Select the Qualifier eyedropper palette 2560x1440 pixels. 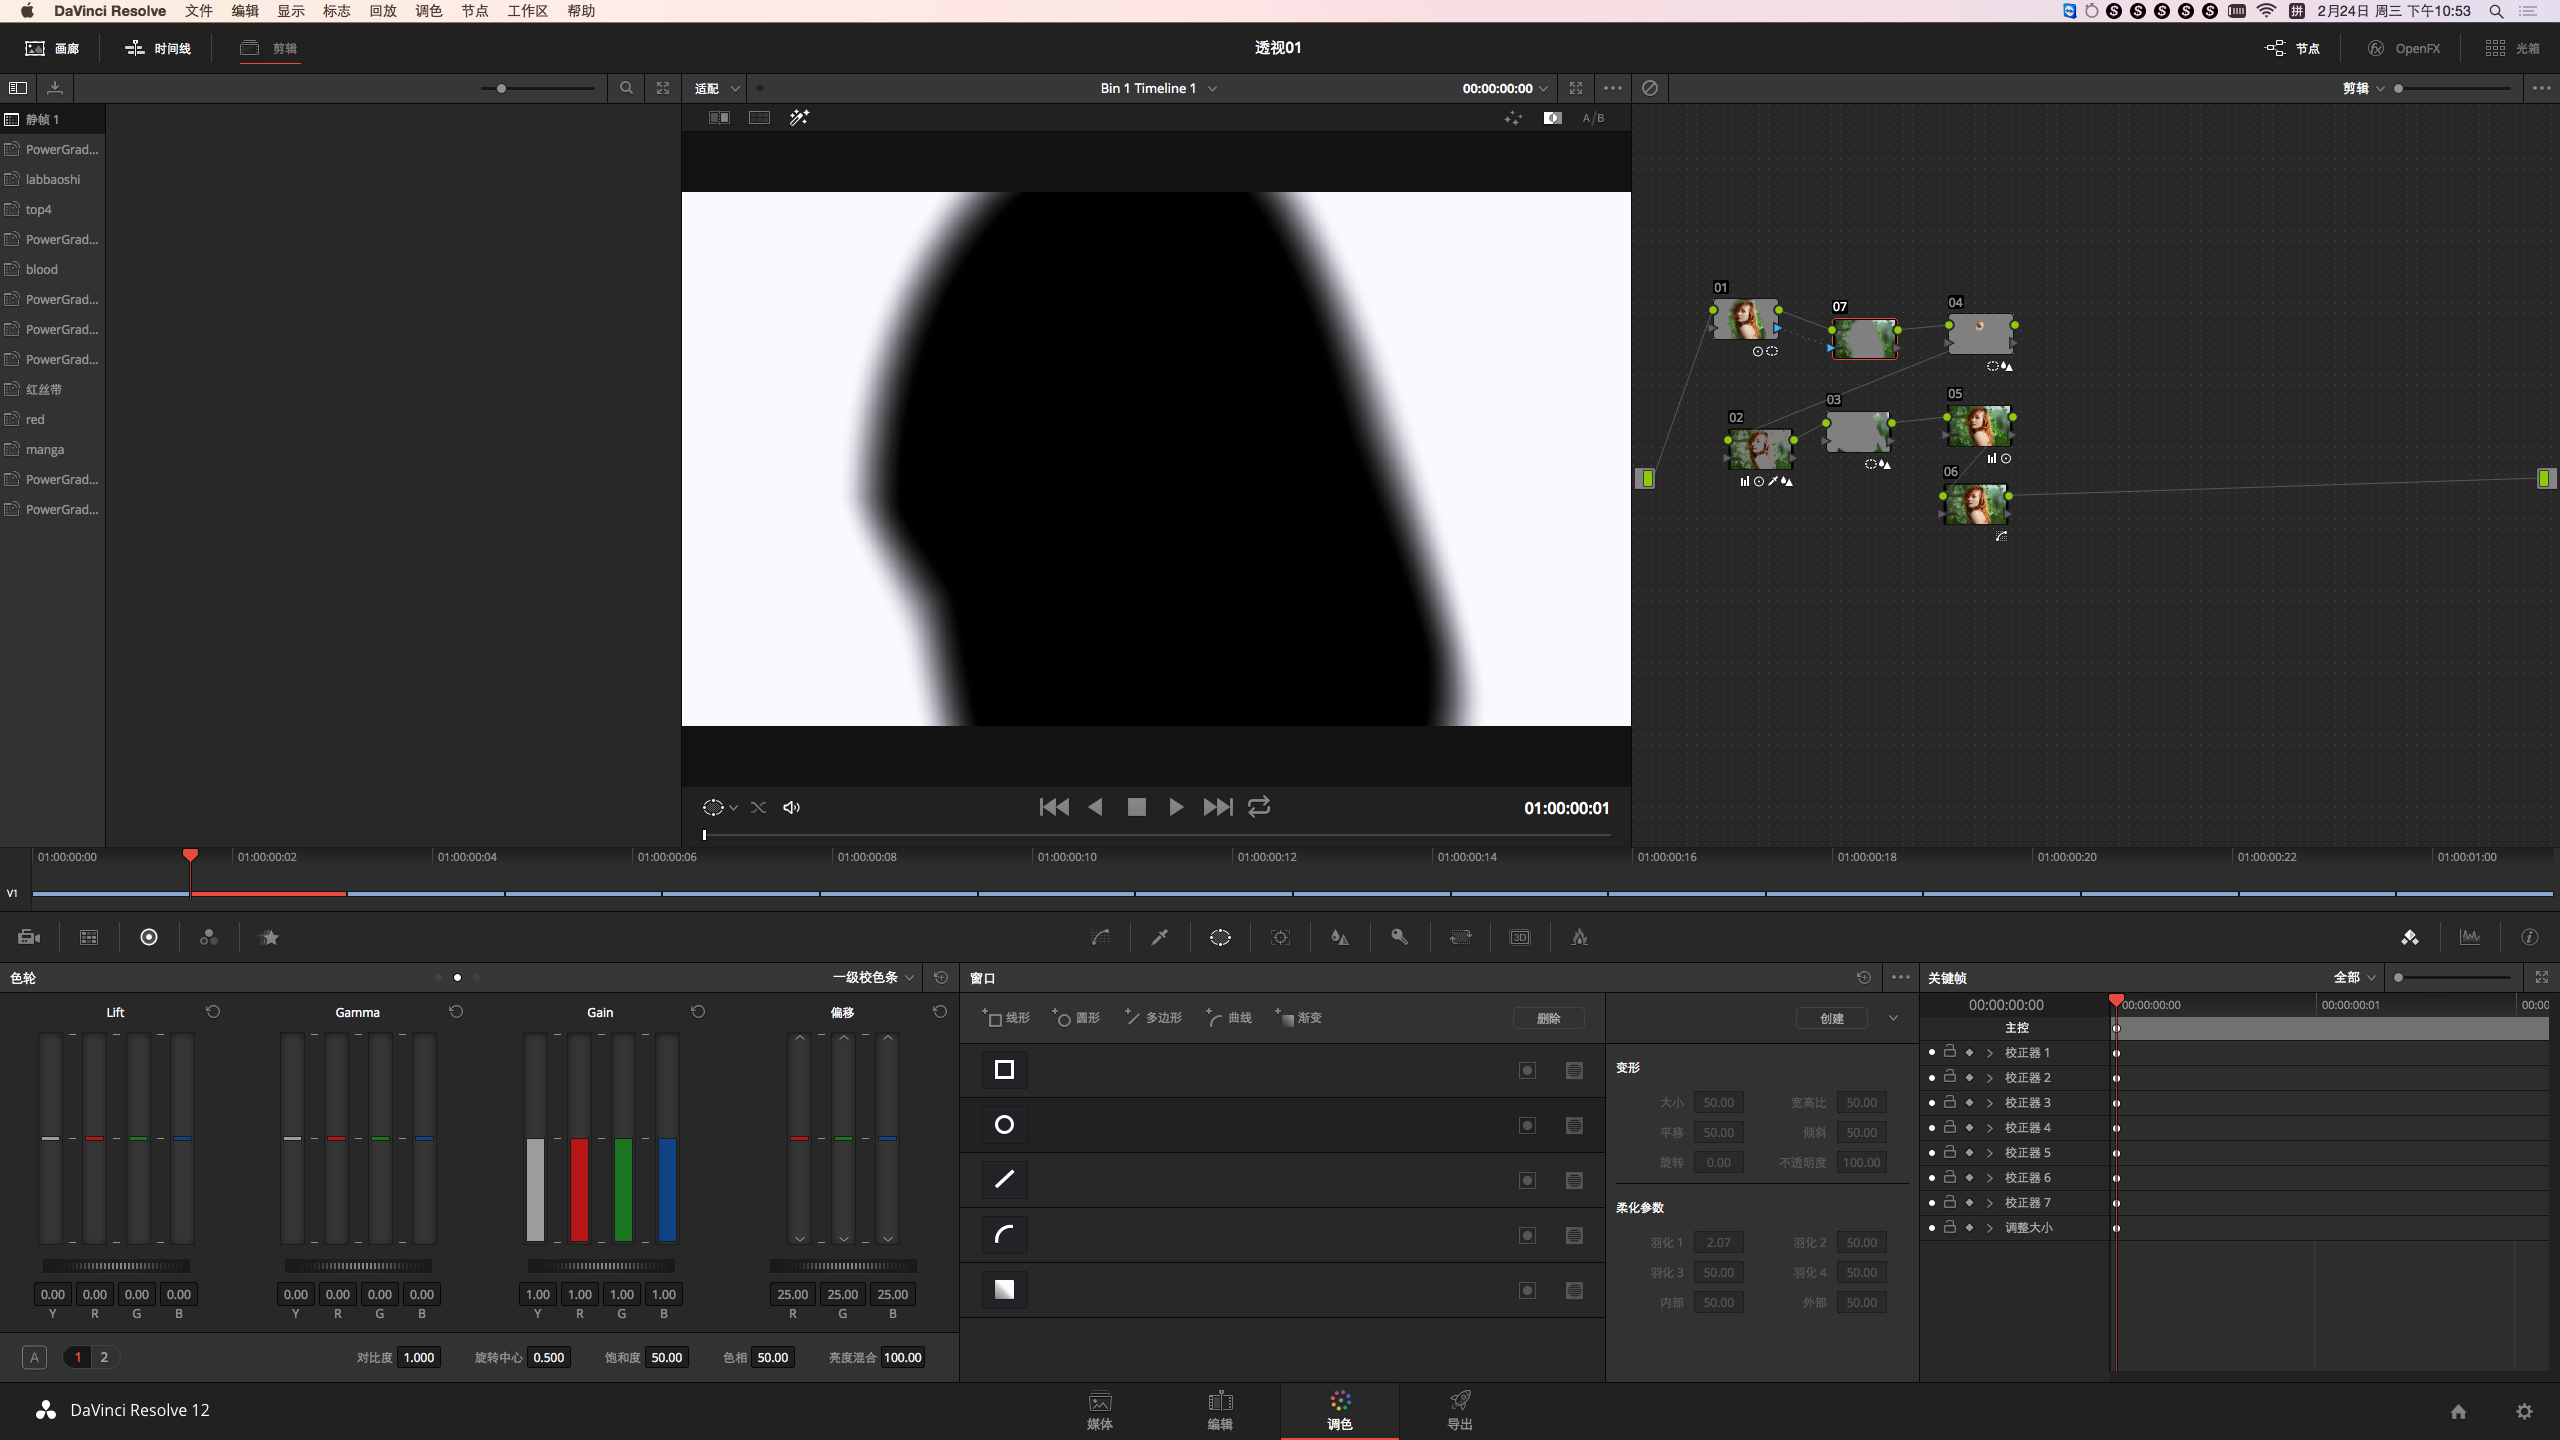tap(1160, 937)
